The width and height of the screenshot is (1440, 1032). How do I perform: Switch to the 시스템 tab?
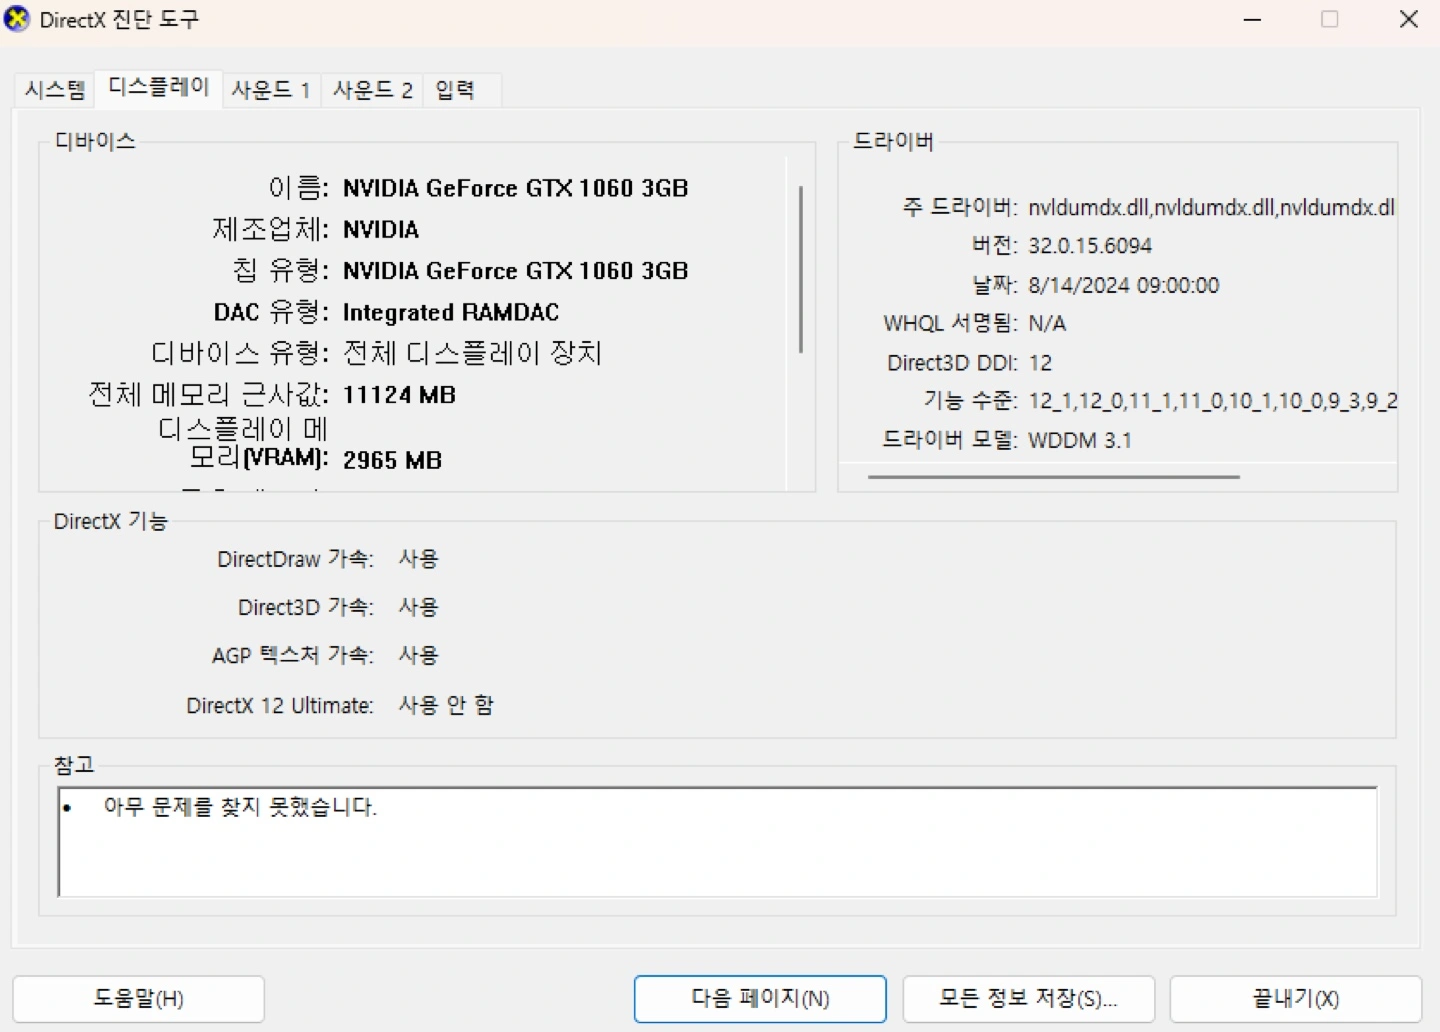pyautogui.click(x=55, y=90)
